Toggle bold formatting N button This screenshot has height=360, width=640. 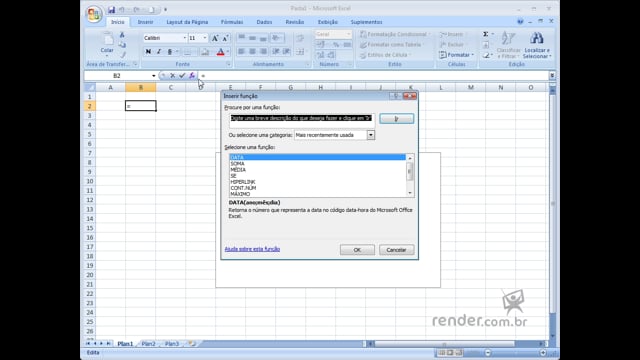(x=148, y=52)
